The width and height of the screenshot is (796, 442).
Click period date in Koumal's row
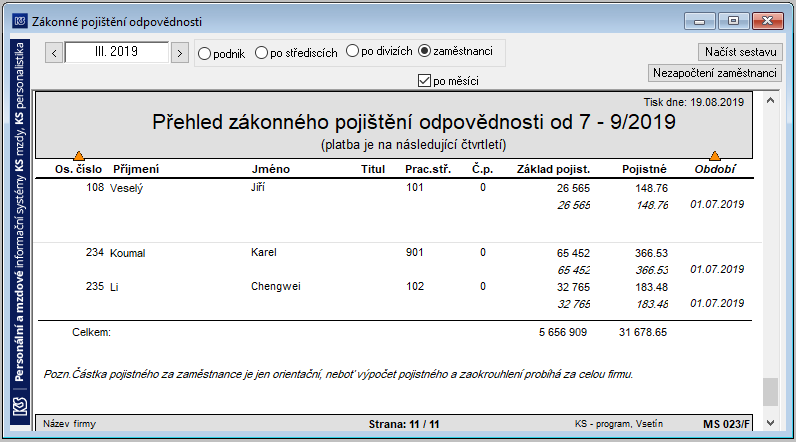[x=717, y=269]
